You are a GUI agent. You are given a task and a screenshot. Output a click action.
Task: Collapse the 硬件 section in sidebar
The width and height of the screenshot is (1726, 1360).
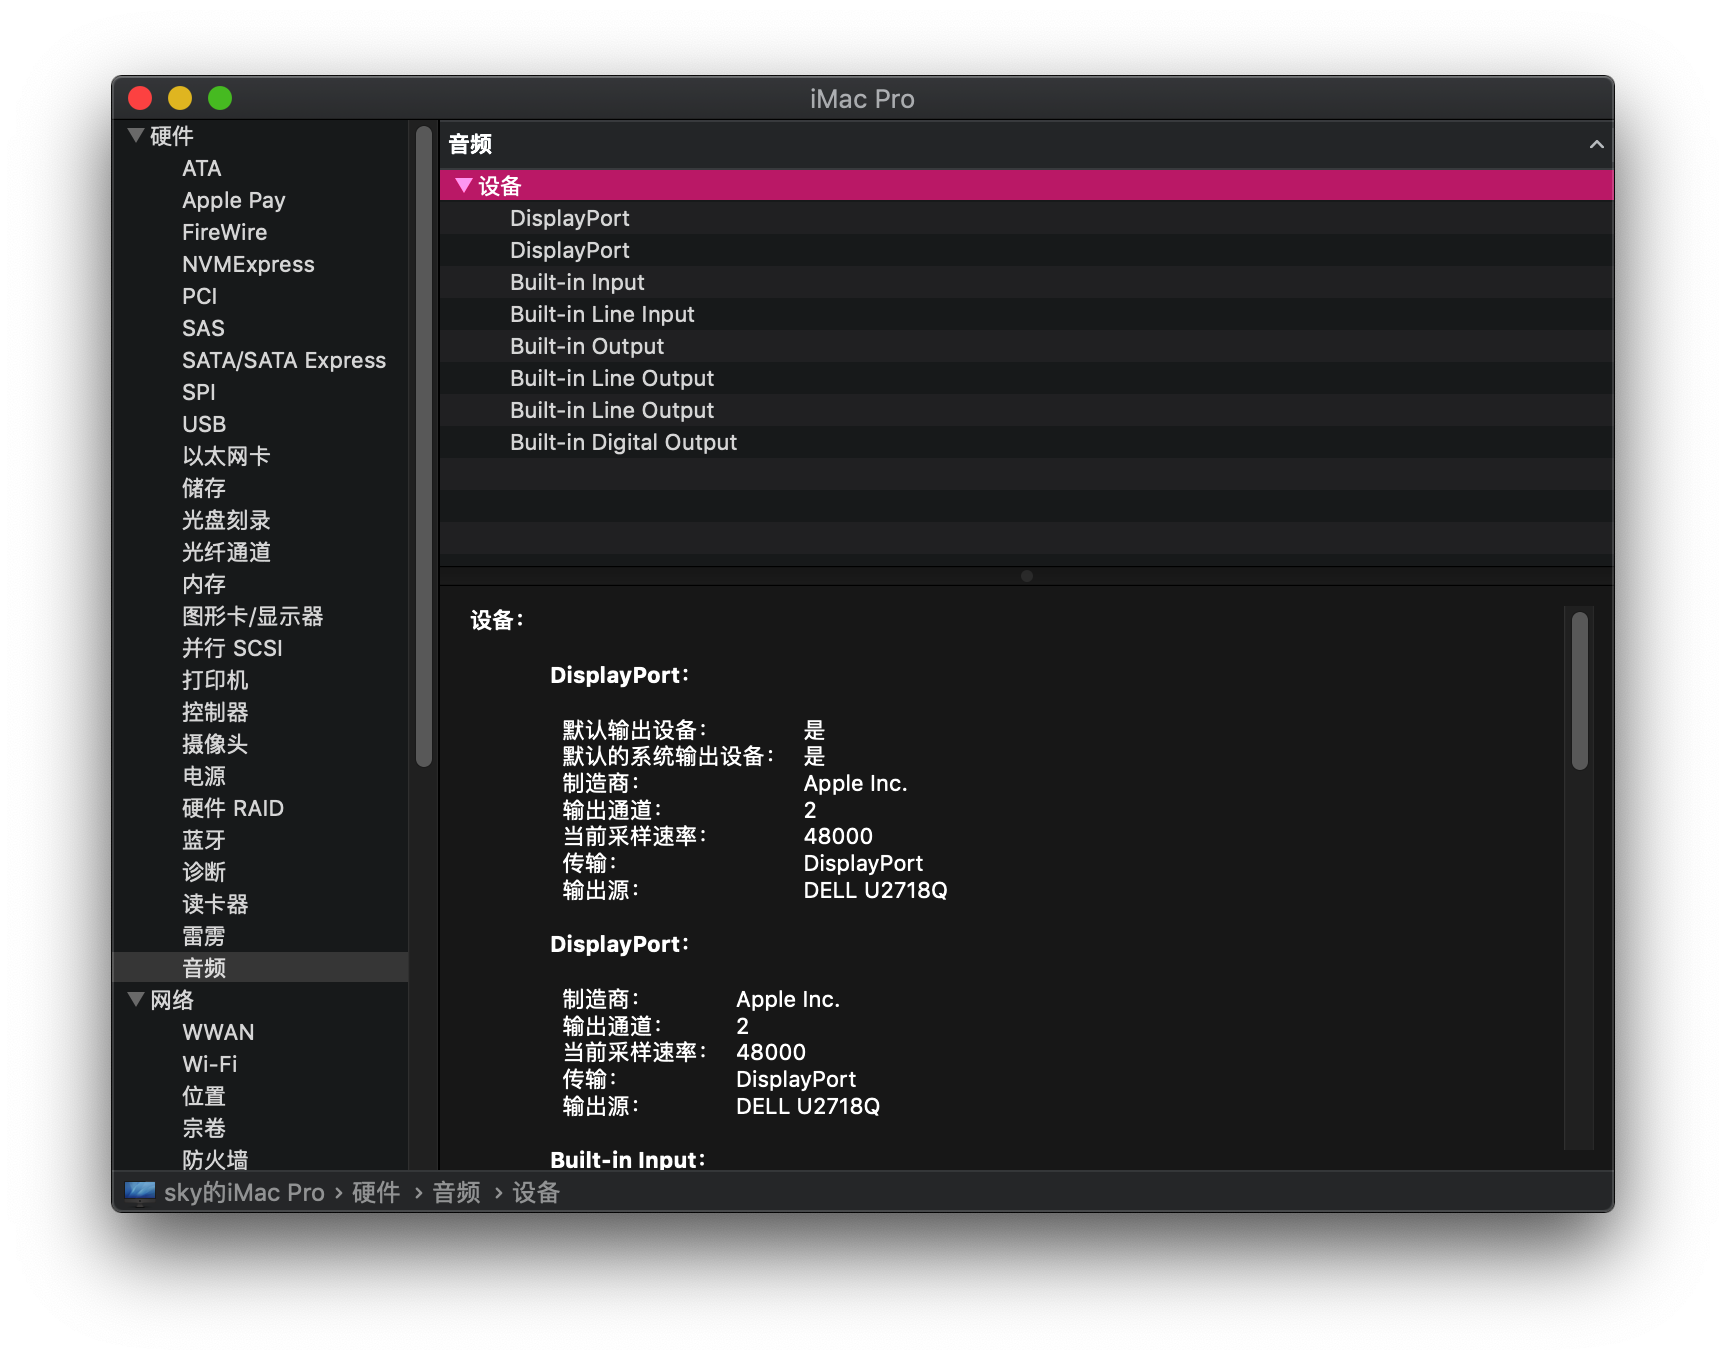pyautogui.click(x=136, y=135)
